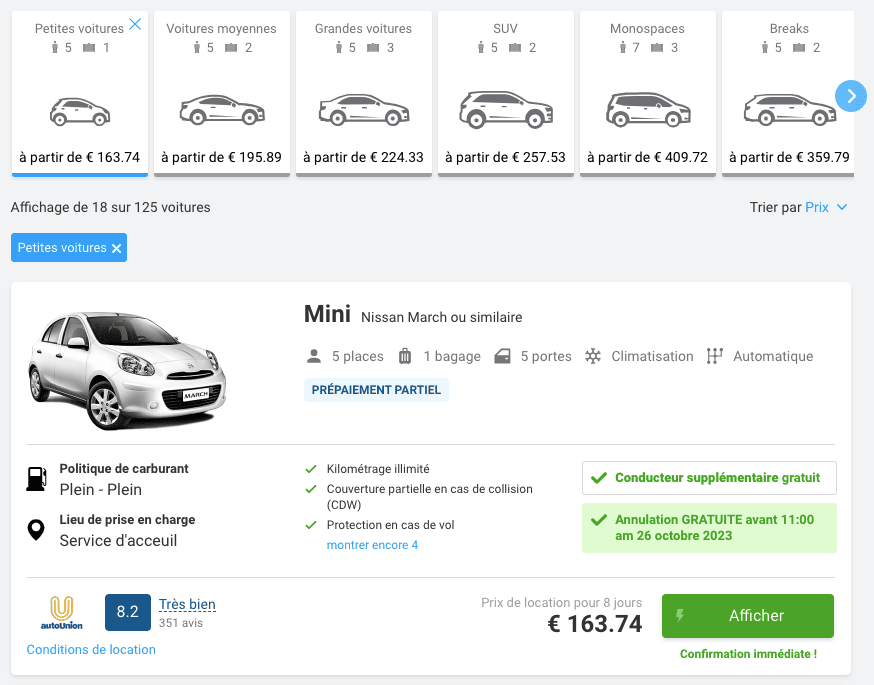Select the Voitures moyennes category card

[222, 93]
